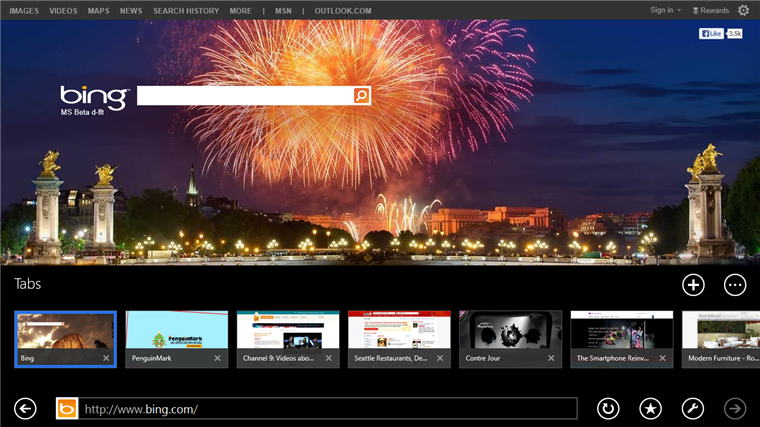Click the refresh page icon
Image resolution: width=760 pixels, height=427 pixels.
(x=608, y=409)
